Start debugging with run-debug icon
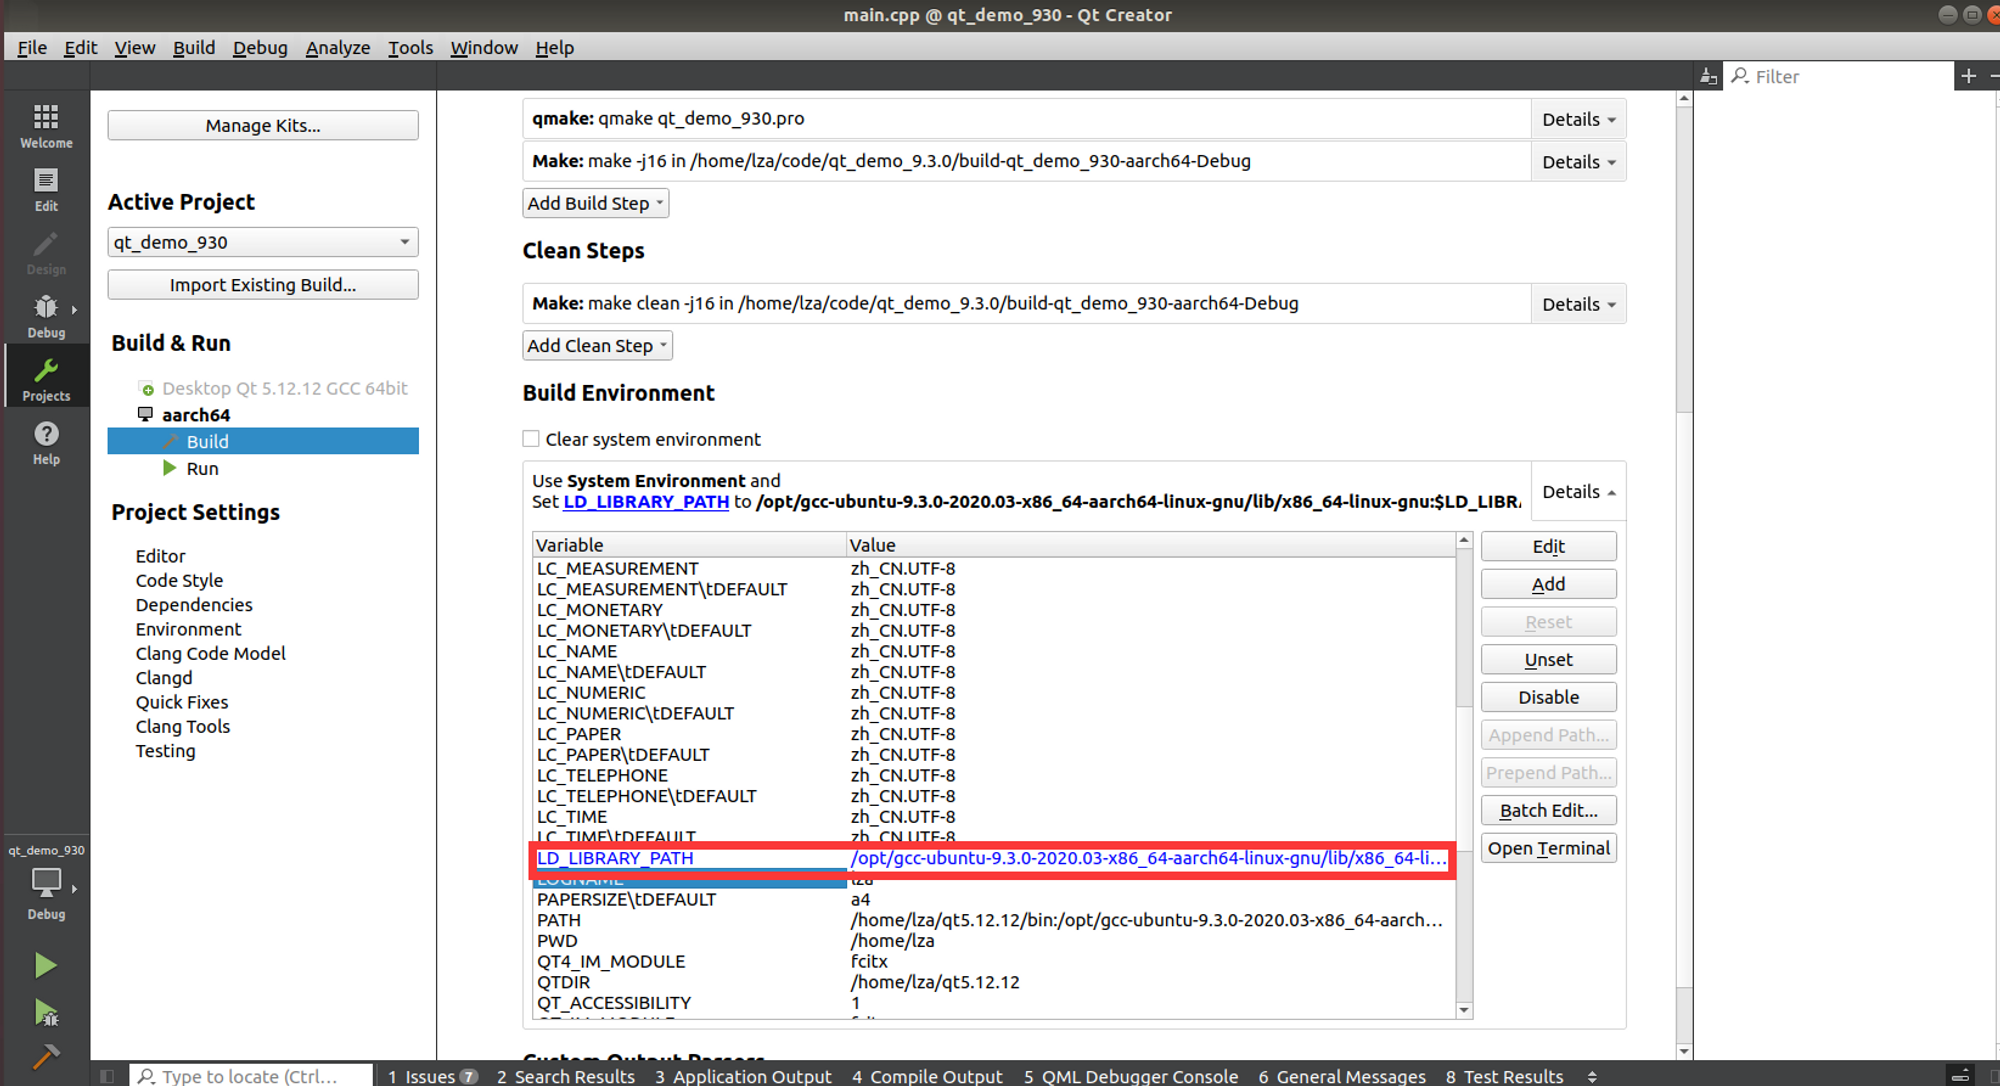 point(46,1013)
